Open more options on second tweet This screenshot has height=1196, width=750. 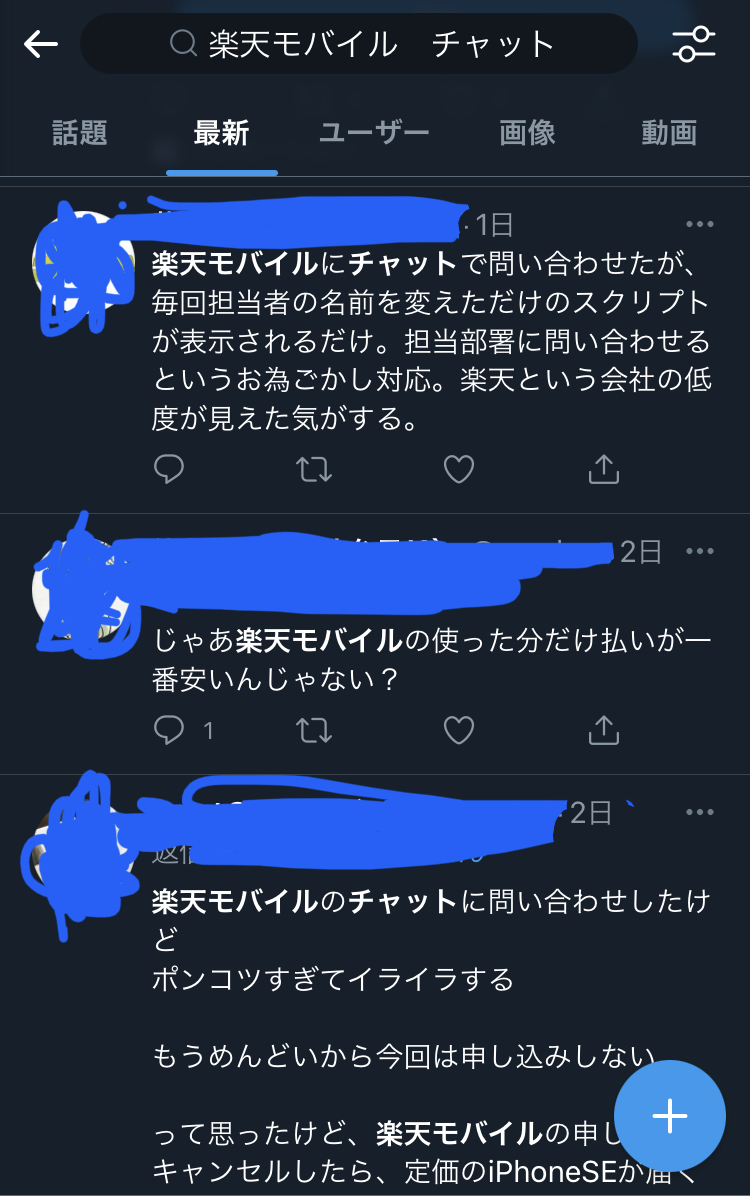(700, 551)
